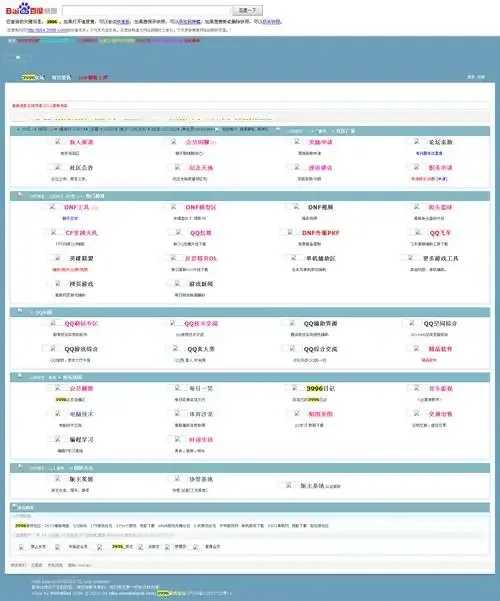The image size is (500, 601).
Task: Click the forum icon beside QQ综合交流
Action: click(x=292, y=348)
